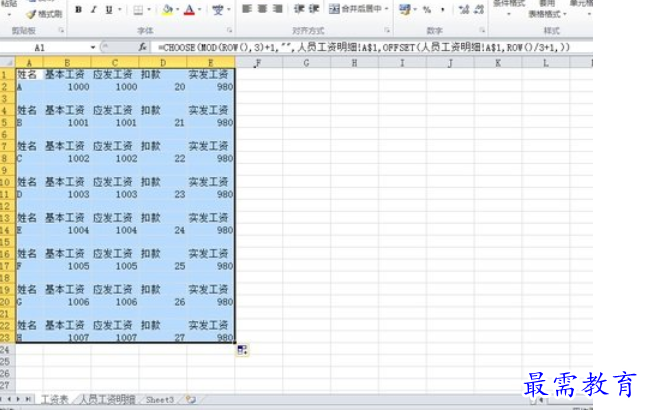
Task: Click cell E10 containing 实发工资
Action: [x=211, y=182]
